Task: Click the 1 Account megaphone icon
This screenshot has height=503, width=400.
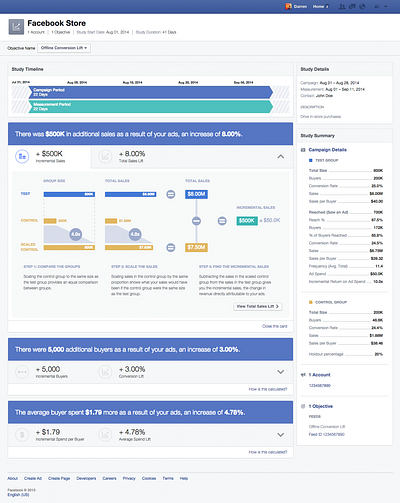Action: click(x=303, y=375)
